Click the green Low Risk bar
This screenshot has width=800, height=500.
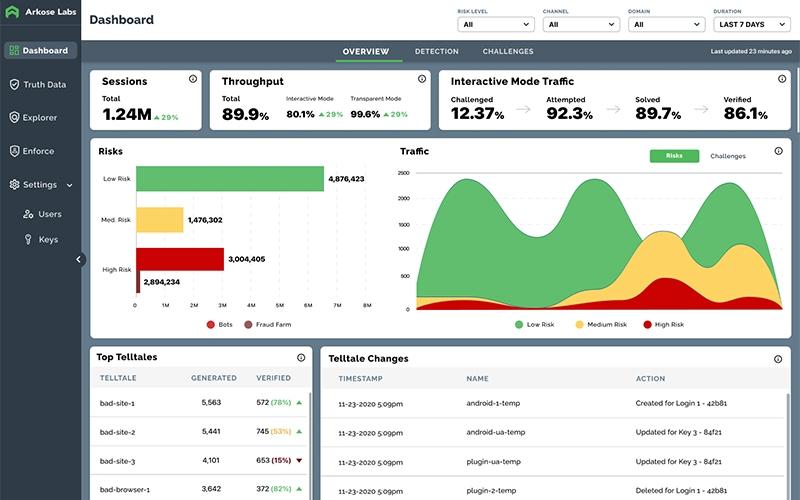230,179
